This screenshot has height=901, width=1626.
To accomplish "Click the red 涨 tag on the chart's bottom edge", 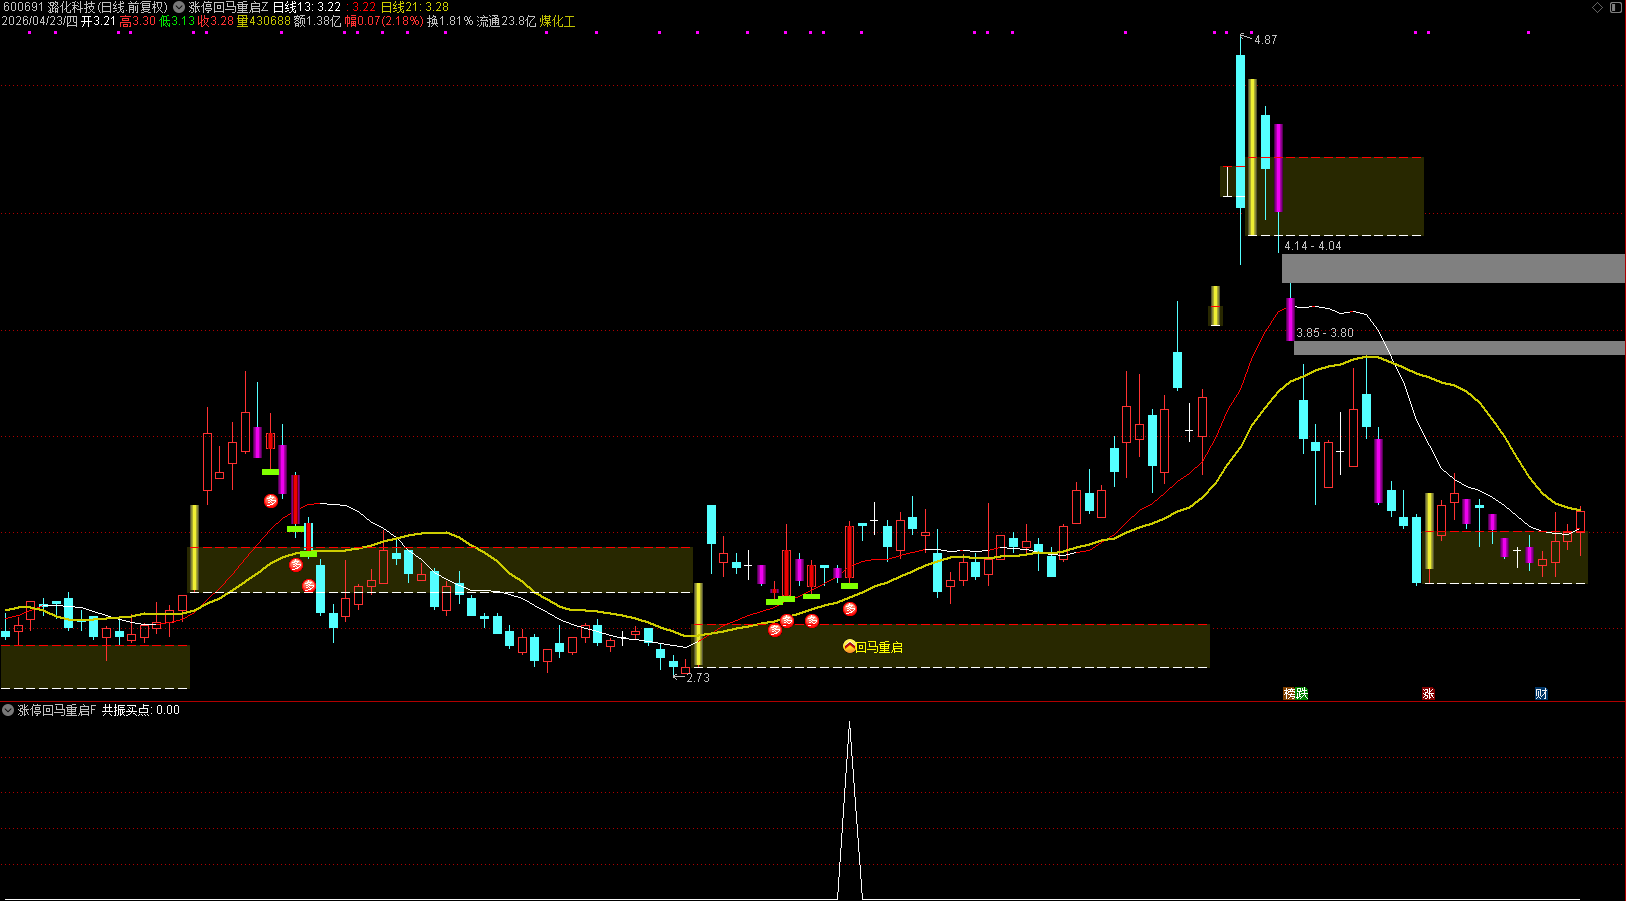I will pos(1428,694).
